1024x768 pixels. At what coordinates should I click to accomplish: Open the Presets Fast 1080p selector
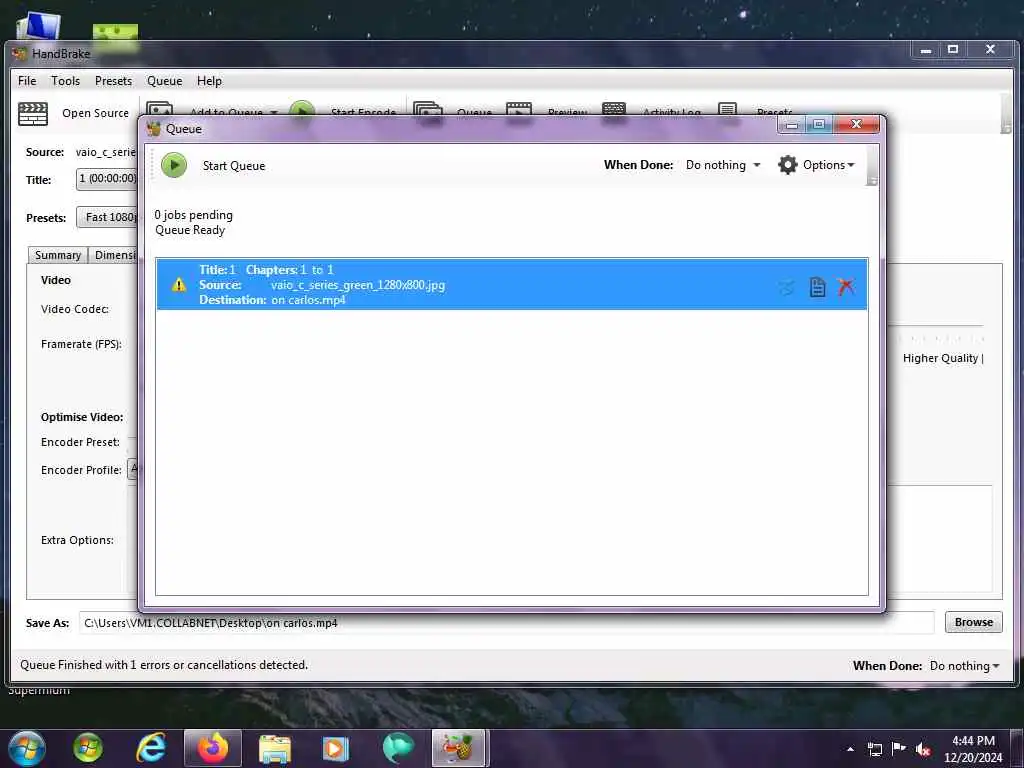(108, 217)
